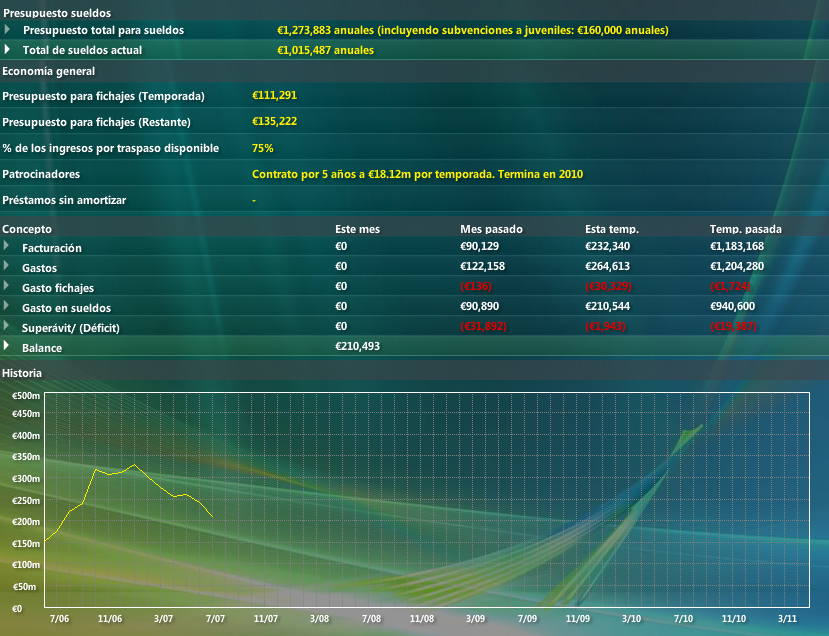
Task: Select the Presupuesto para fichajes (Temporada) label
Action: [x=103, y=96]
